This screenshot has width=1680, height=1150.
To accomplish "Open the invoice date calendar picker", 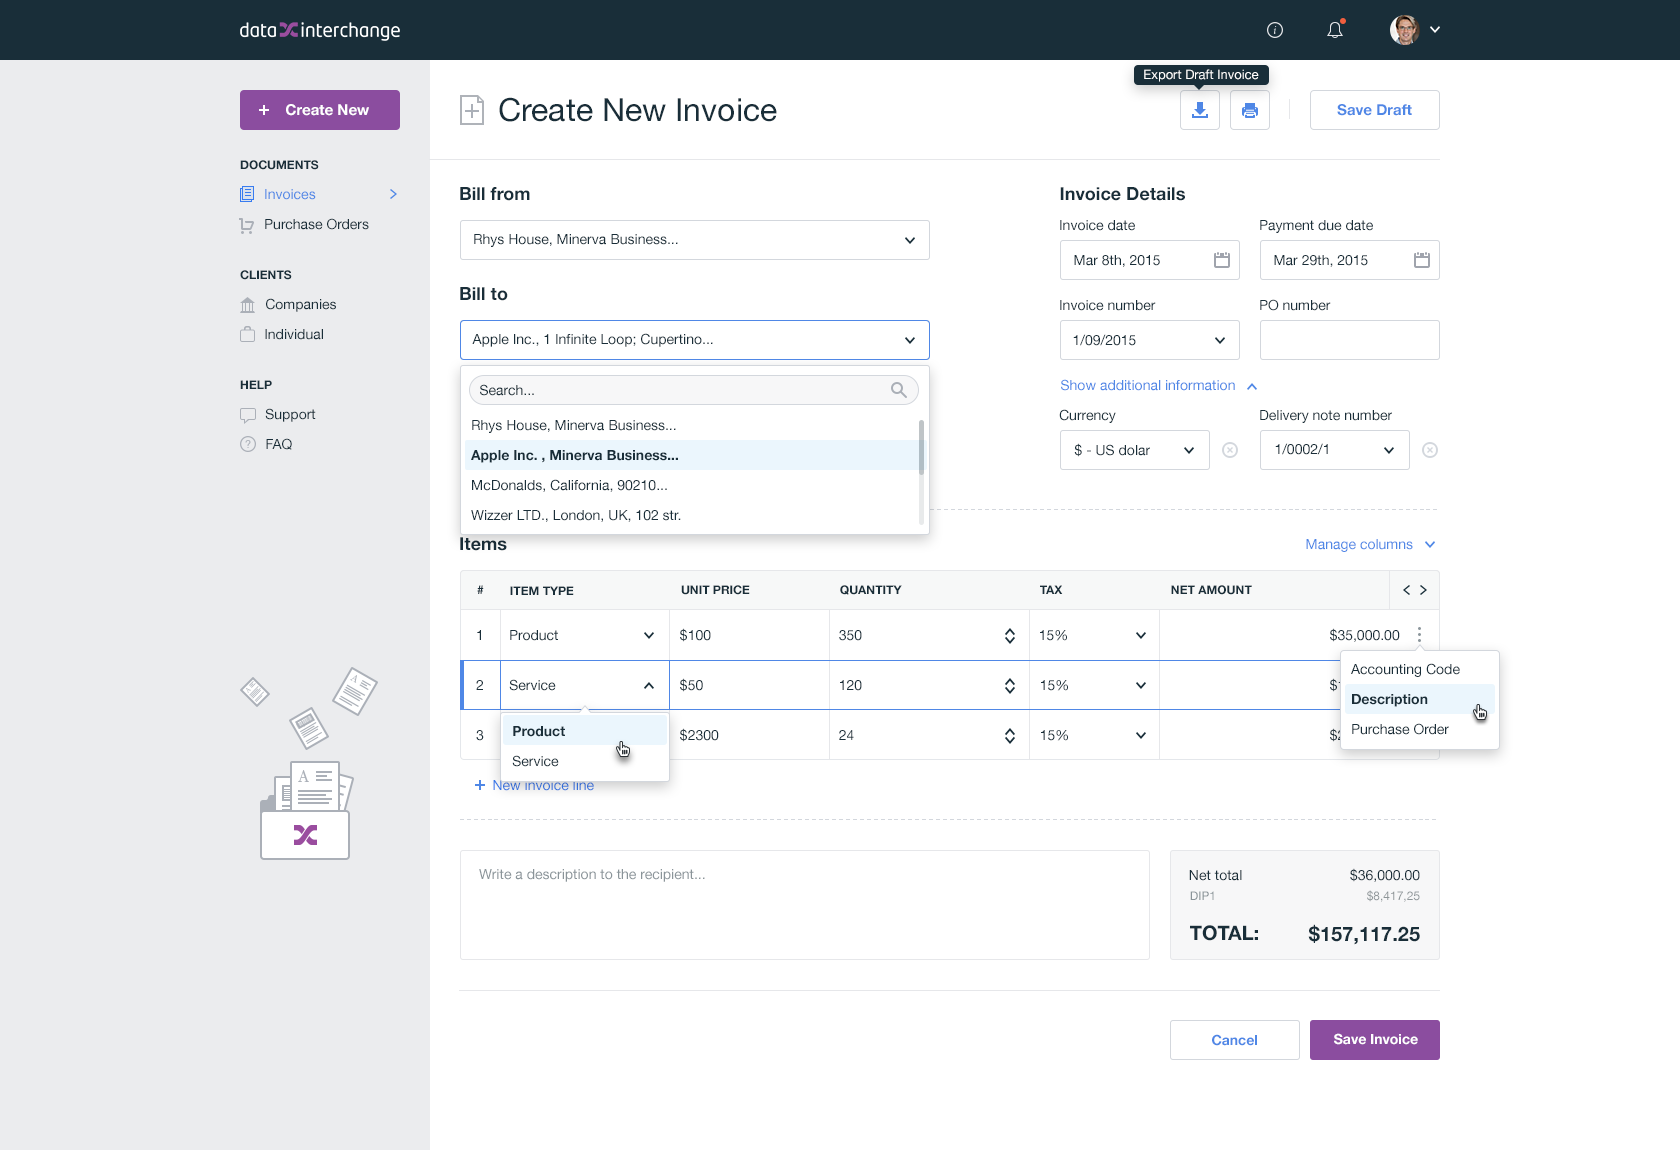I will click(x=1221, y=260).
